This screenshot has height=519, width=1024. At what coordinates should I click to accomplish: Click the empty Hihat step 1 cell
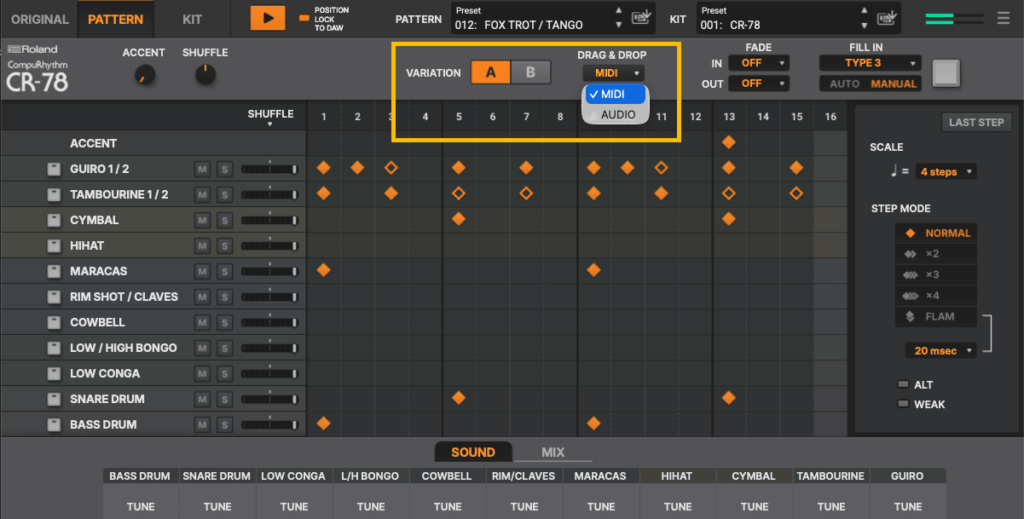323,245
